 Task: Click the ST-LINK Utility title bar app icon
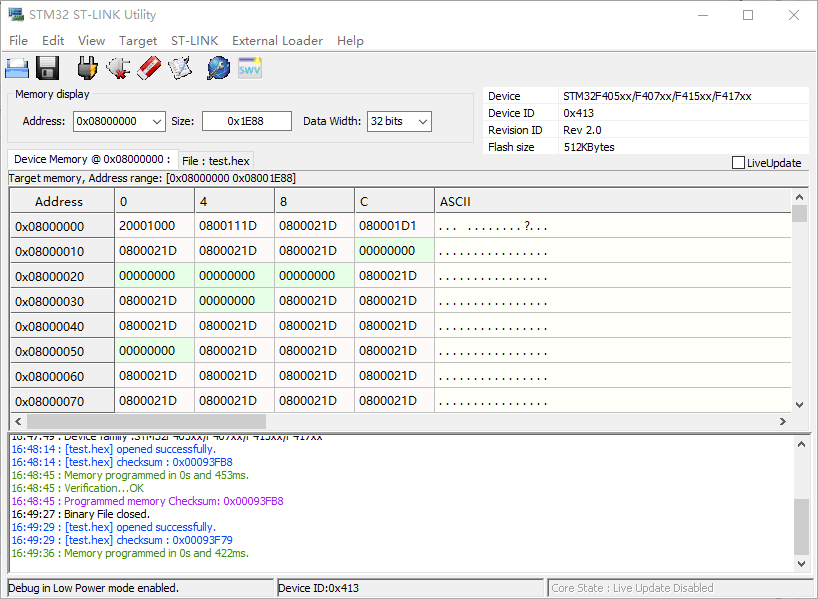[16, 15]
